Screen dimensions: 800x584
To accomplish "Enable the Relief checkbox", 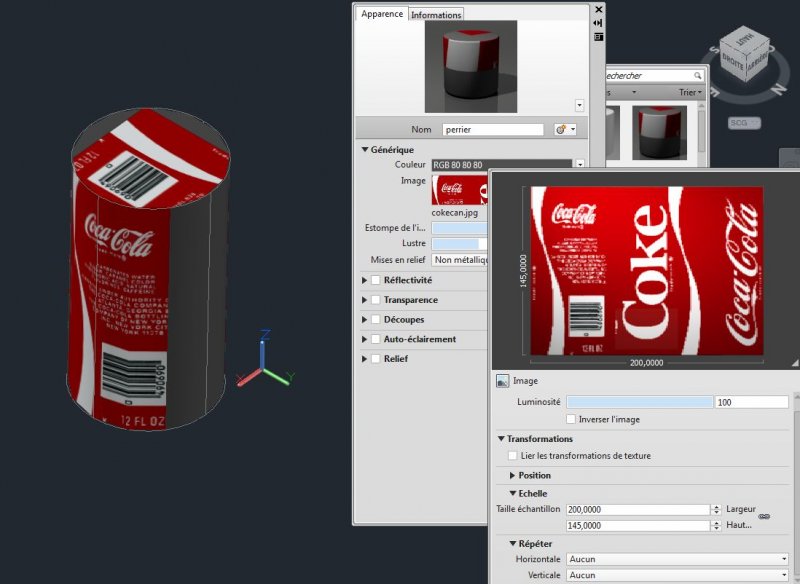I will [376, 359].
